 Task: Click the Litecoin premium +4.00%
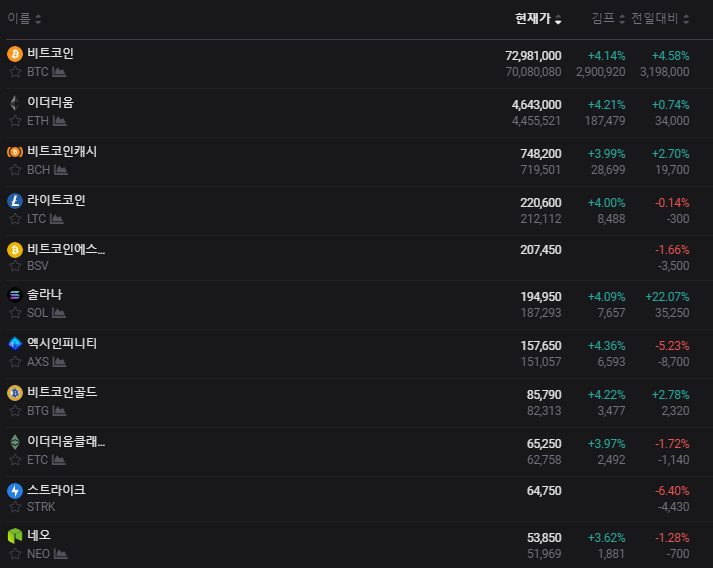[x=607, y=203]
